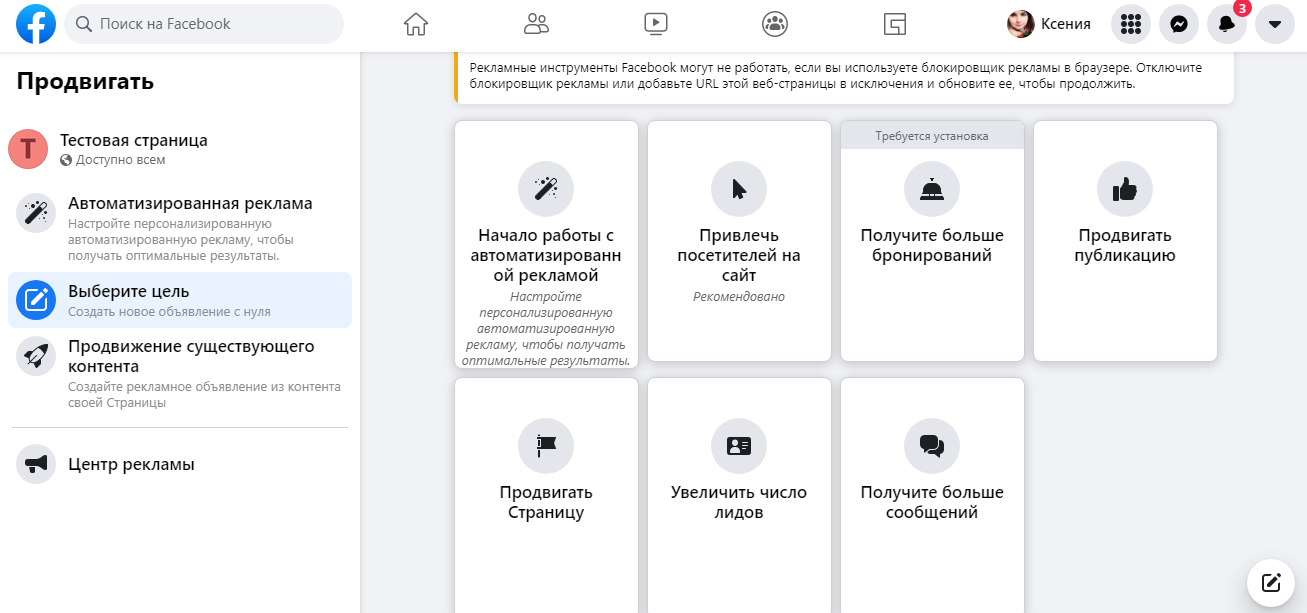Click the ad blocker warning message text
The width and height of the screenshot is (1307, 613).
[x=835, y=76]
